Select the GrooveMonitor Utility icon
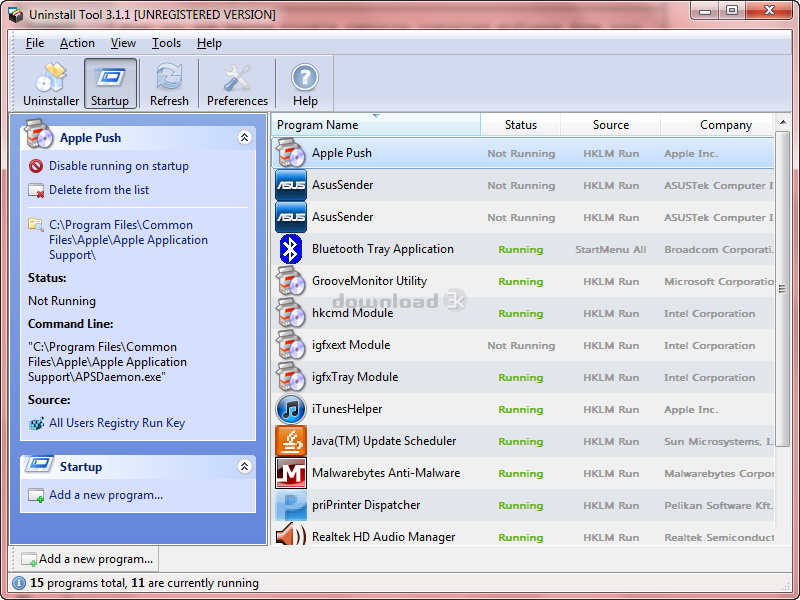This screenshot has width=800, height=600. click(291, 281)
